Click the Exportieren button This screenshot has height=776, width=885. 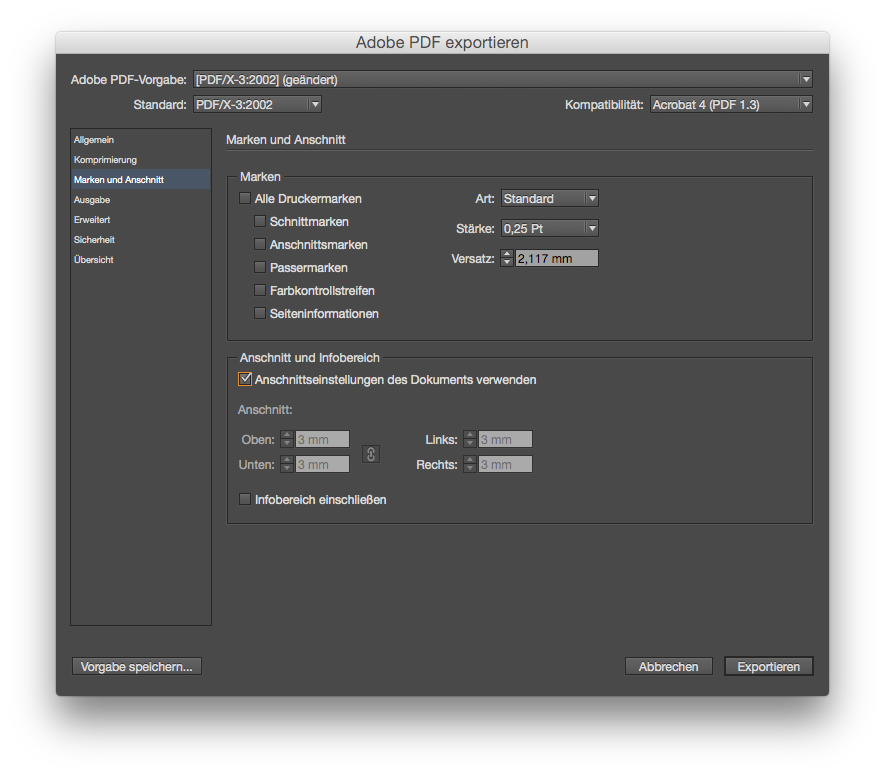click(769, 667)
